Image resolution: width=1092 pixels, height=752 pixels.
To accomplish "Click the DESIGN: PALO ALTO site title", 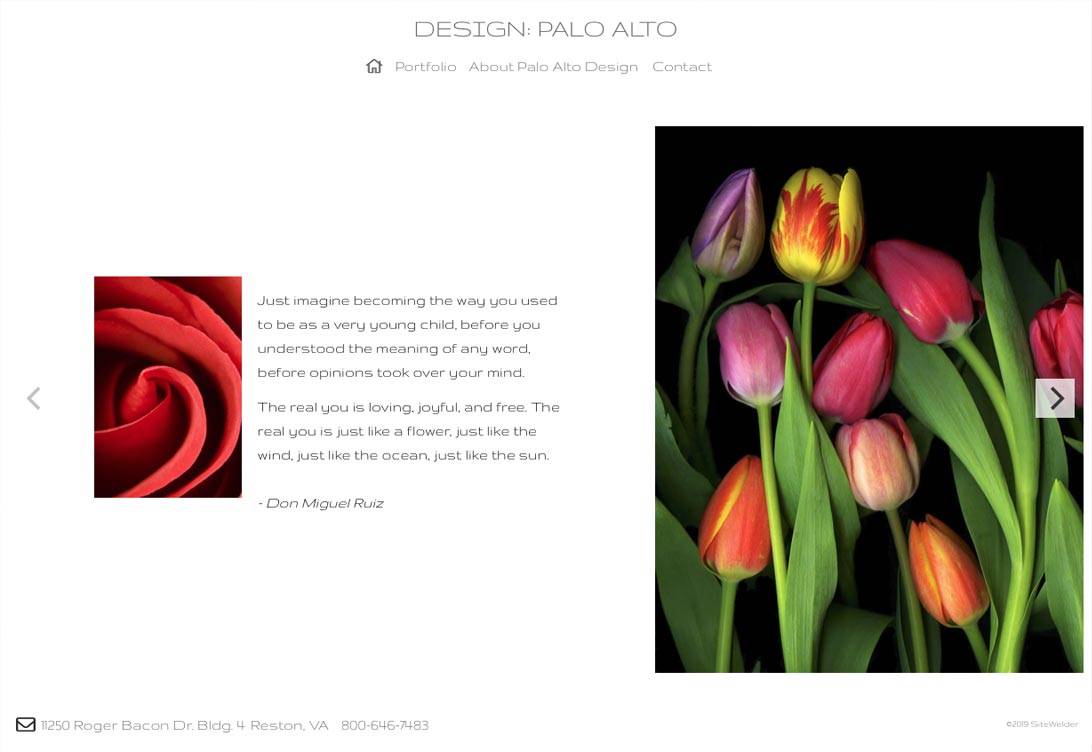I will click(545, 29).
